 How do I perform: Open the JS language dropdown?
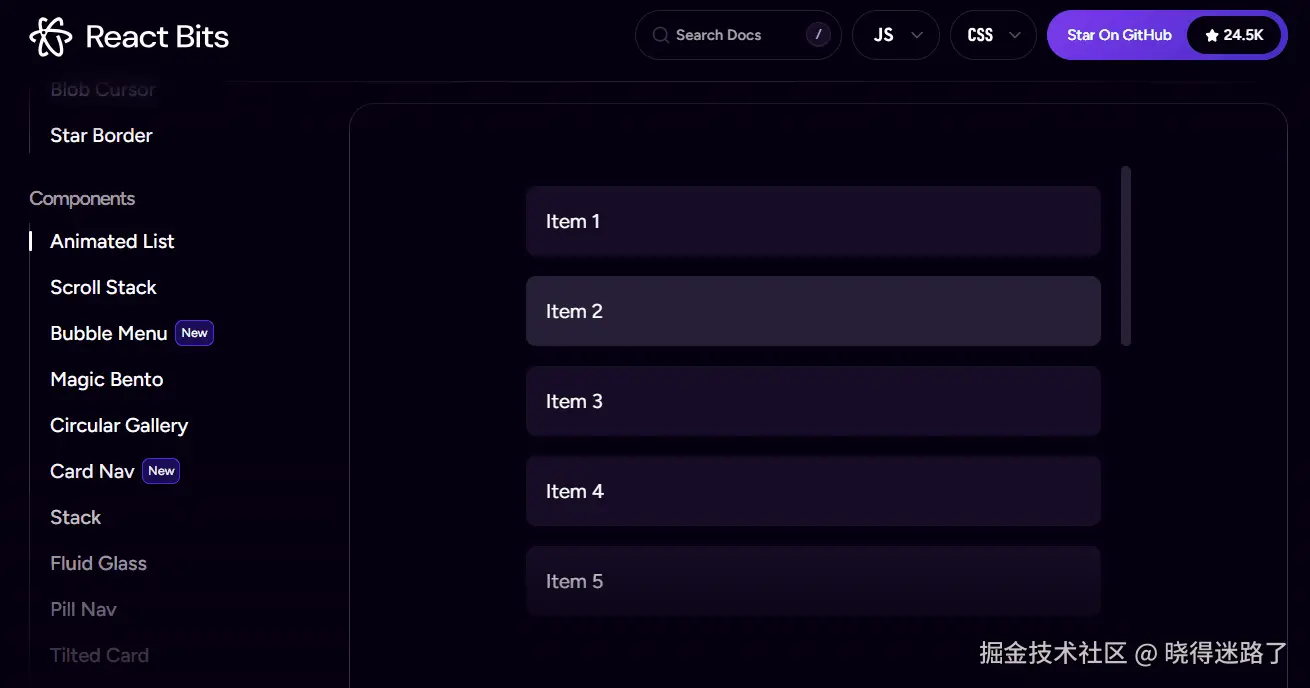895,35
